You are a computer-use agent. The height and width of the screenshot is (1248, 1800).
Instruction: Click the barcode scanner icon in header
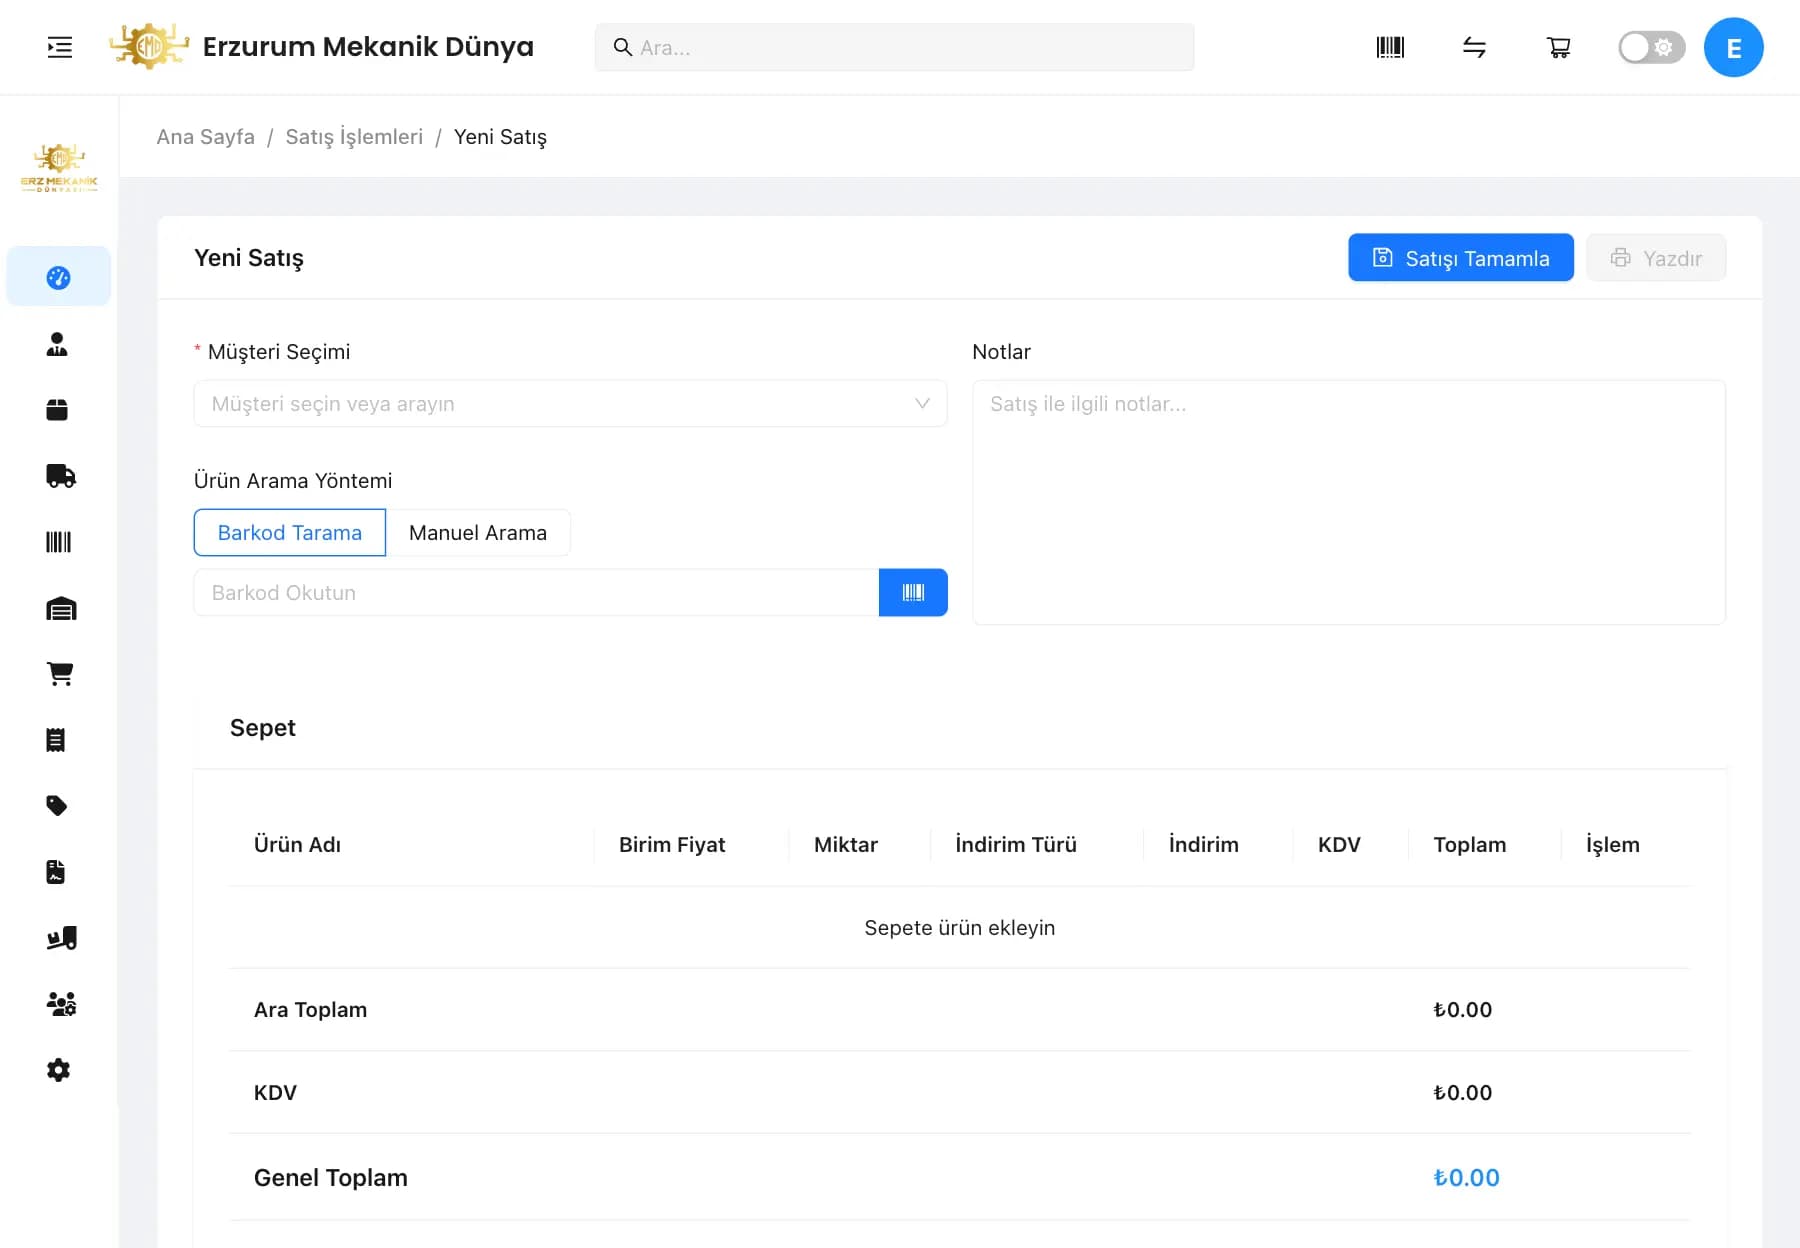(1390, 47)
